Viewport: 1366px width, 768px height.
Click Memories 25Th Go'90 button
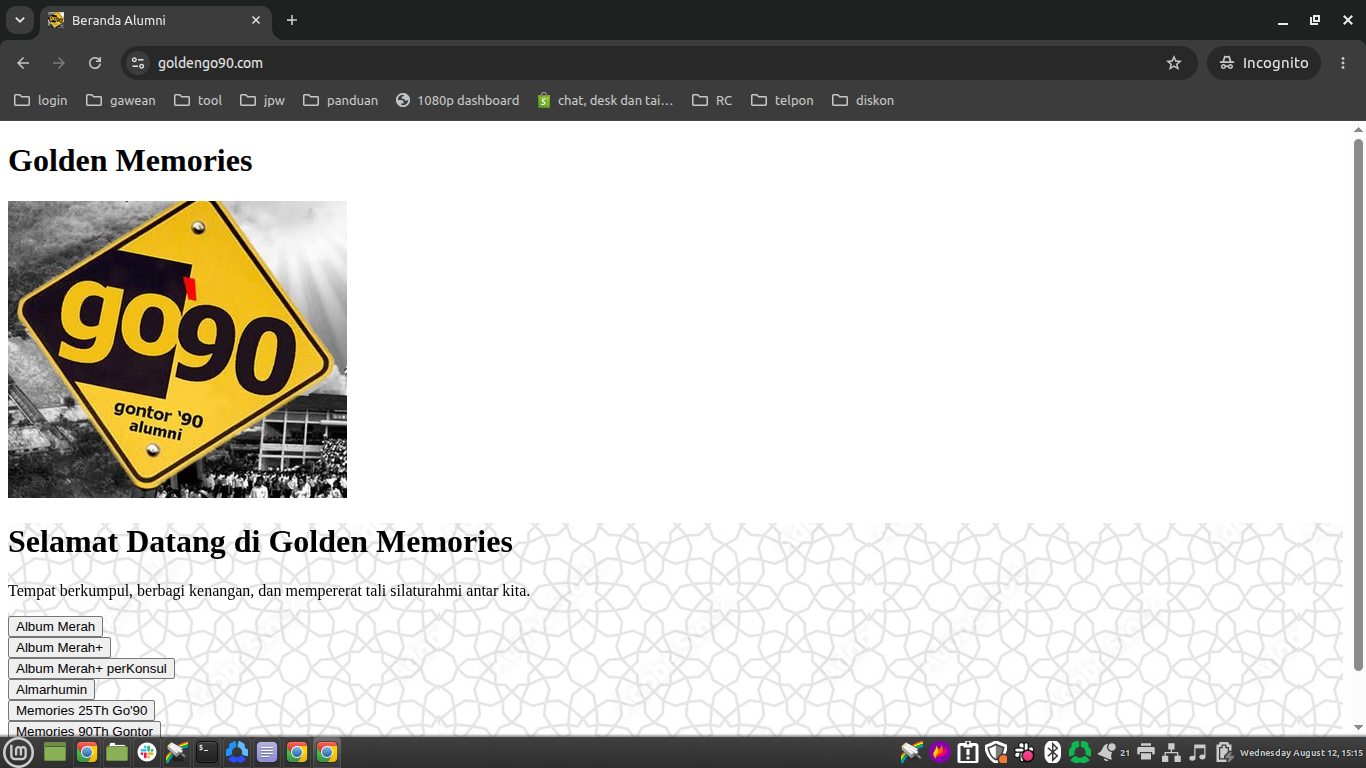[x=81, y=710]
